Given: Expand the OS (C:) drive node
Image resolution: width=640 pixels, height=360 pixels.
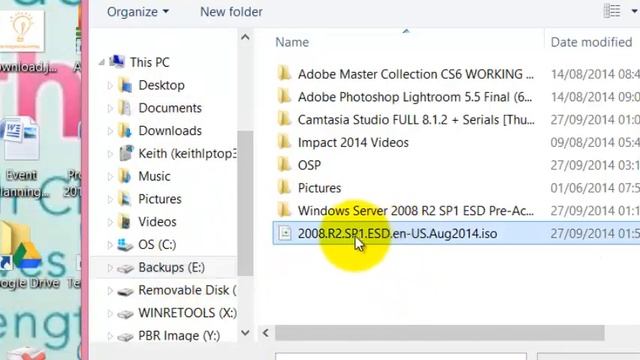Looking at the screenshot, I should [110, 245].
